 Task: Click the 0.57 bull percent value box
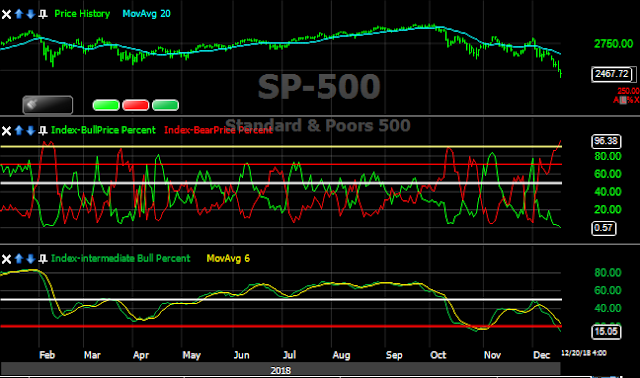[x=603, y=228]
